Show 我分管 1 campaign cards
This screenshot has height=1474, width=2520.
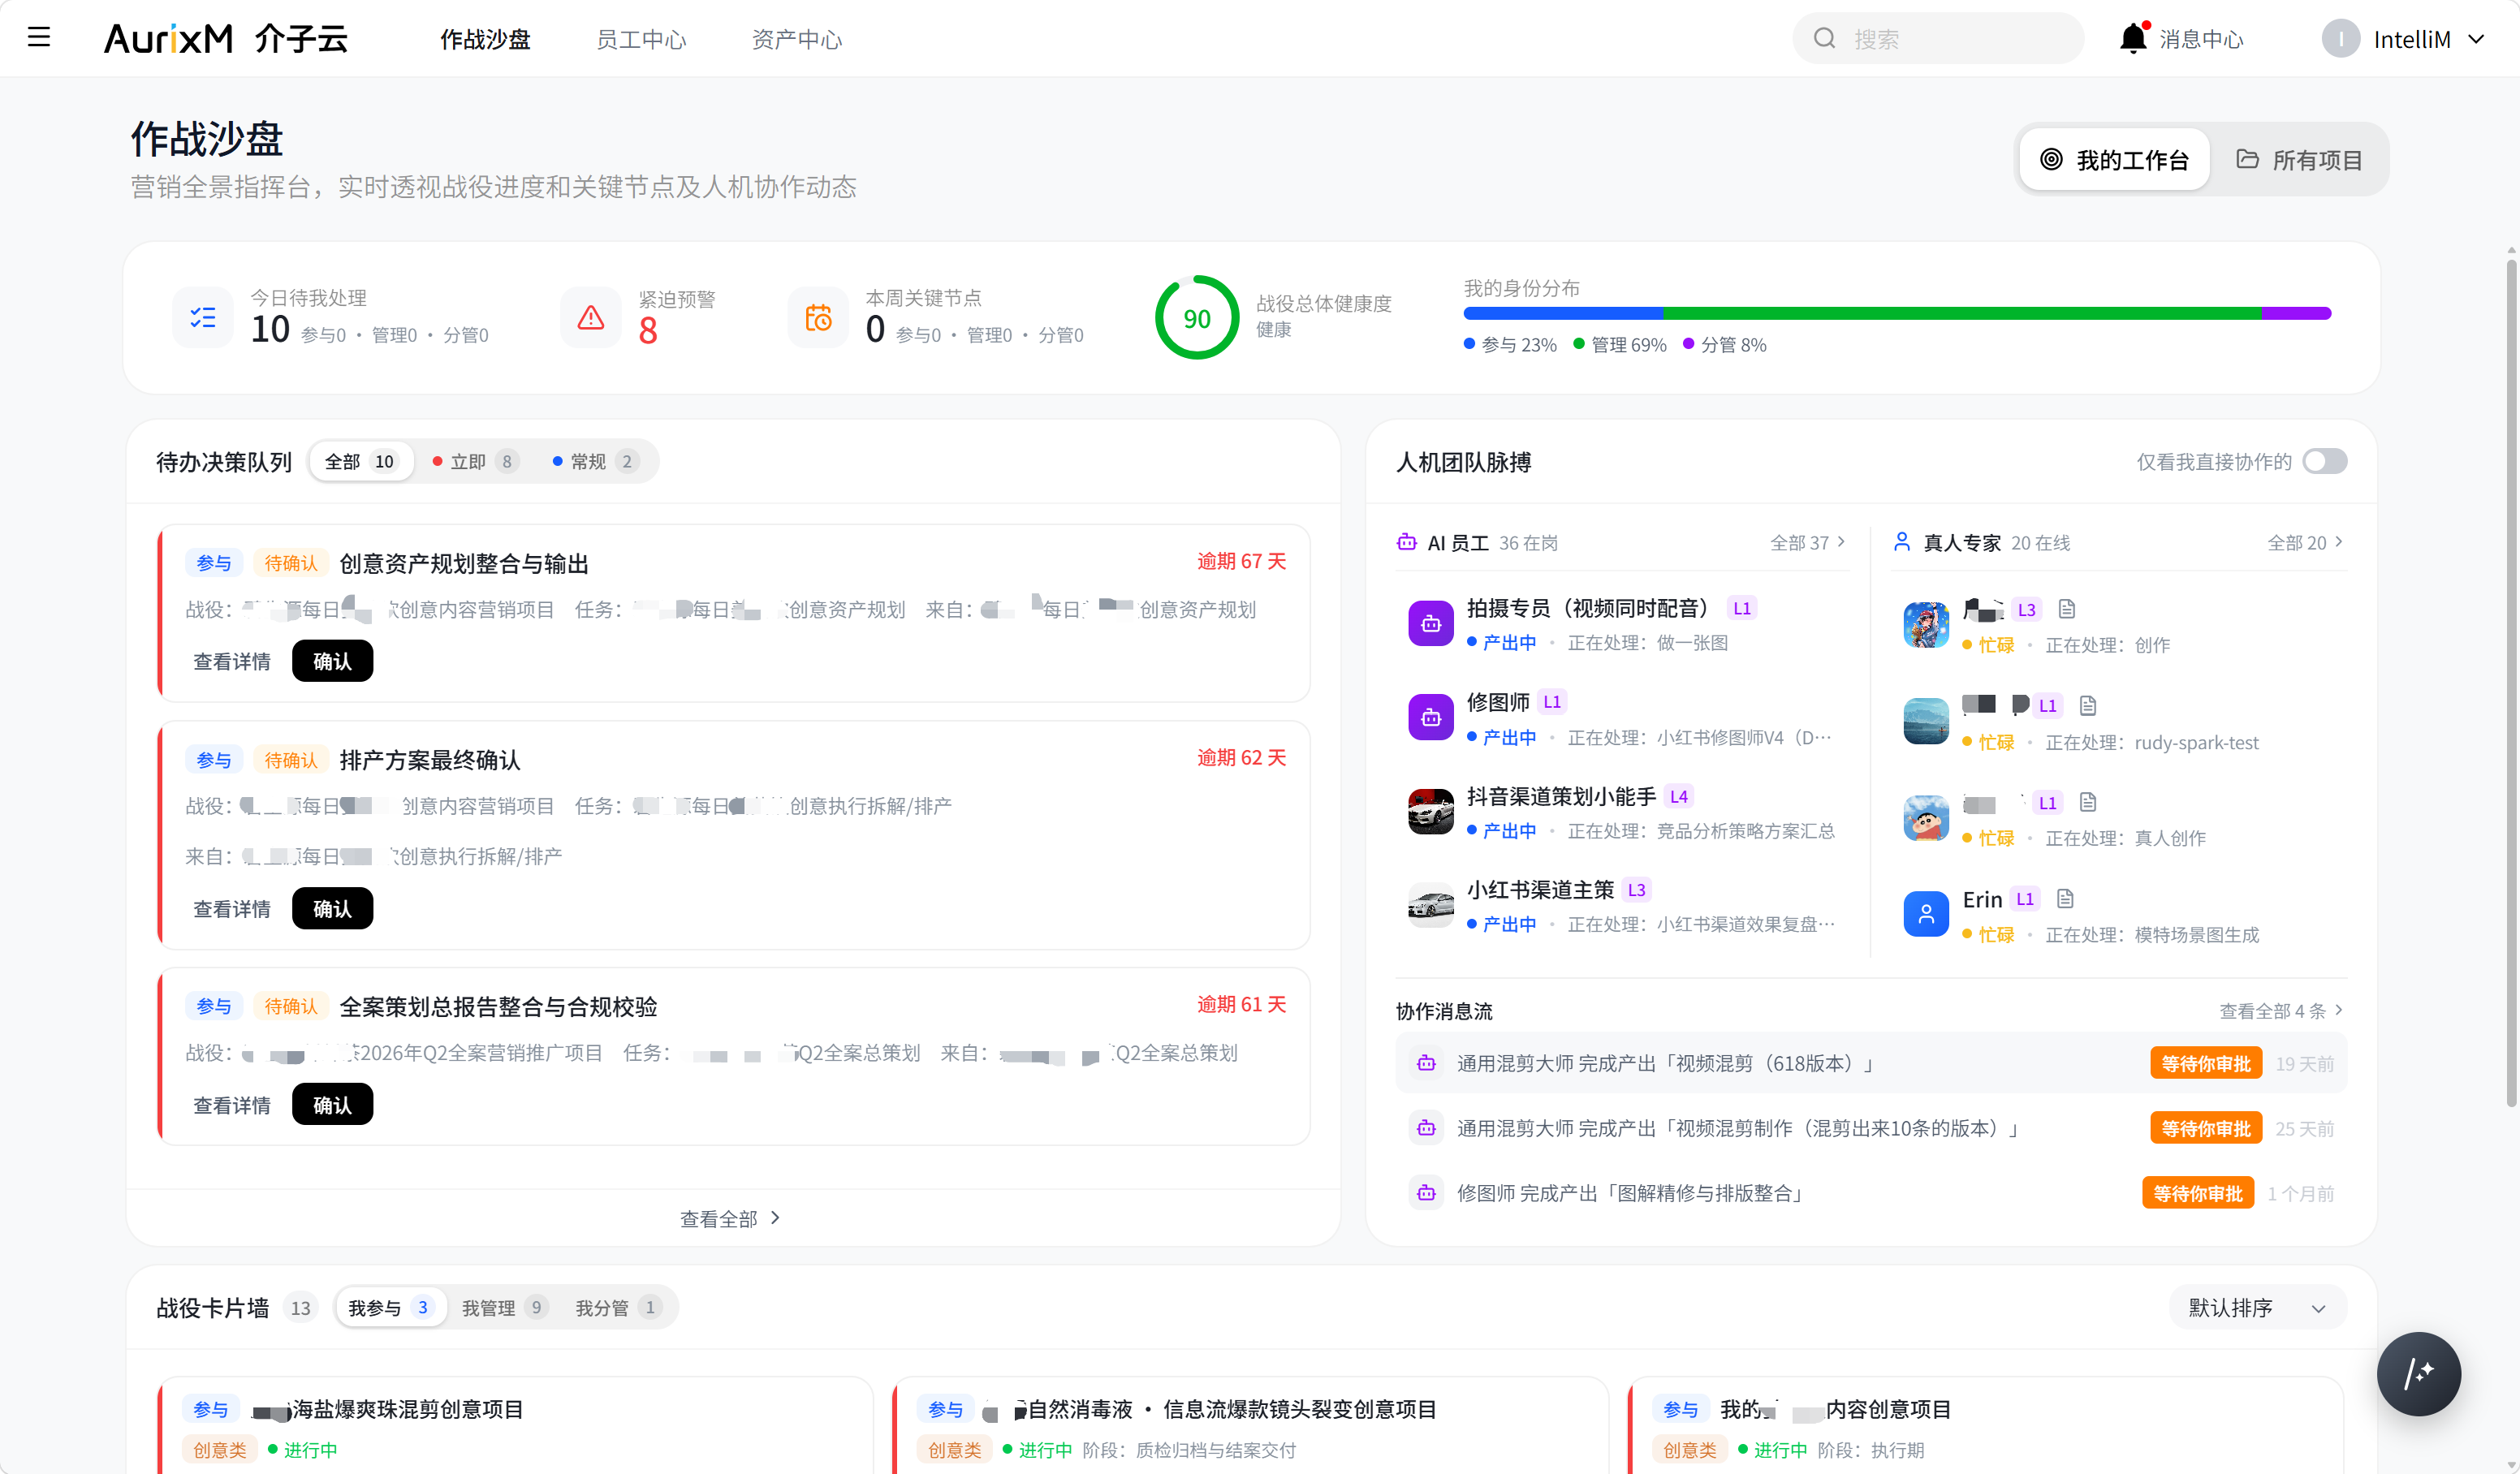point(617,1307)
